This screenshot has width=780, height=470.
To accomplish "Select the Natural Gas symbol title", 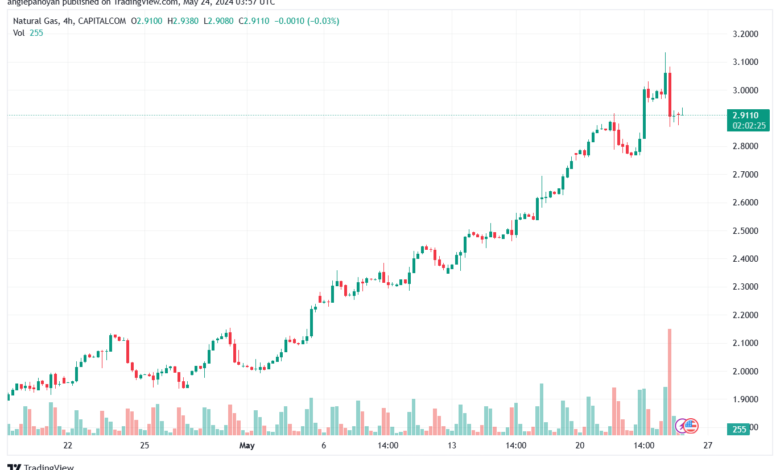I will 35,21.
